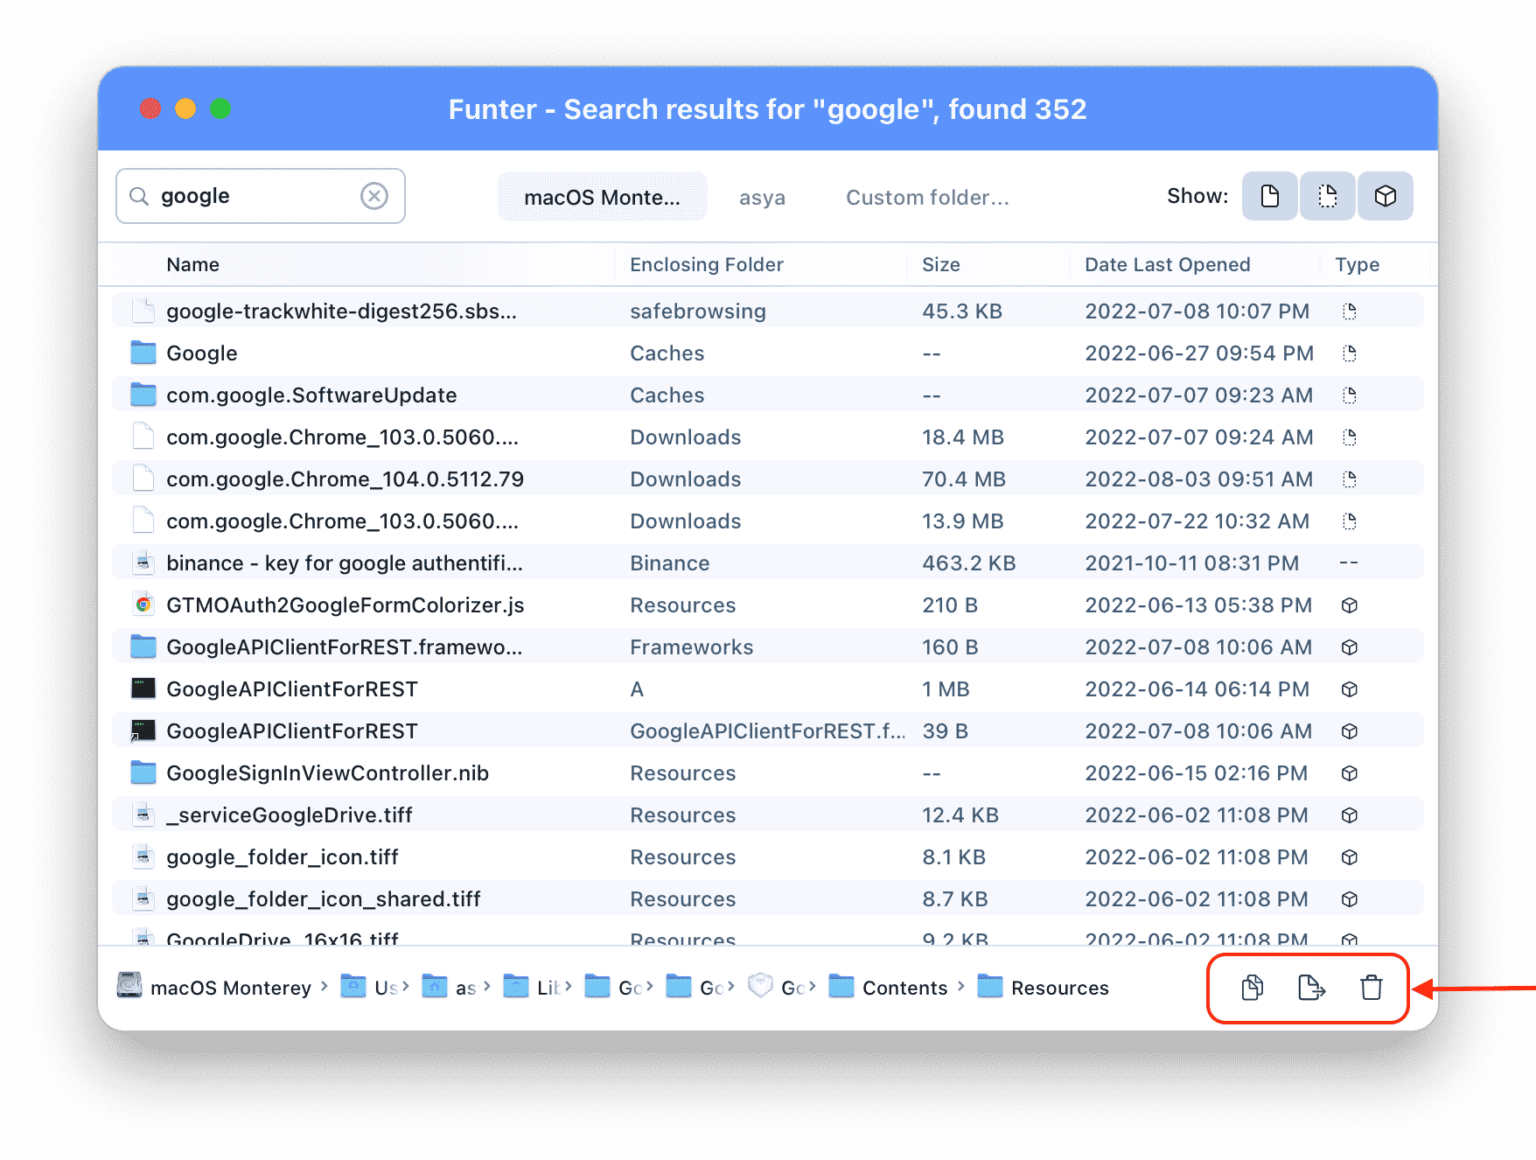This screenshot has width=1536, height=1160.
Task: Toggle the package type badge next to GTMOAuth2GoogleFormColorizer.js
Action: click(x=1348, y=605)
